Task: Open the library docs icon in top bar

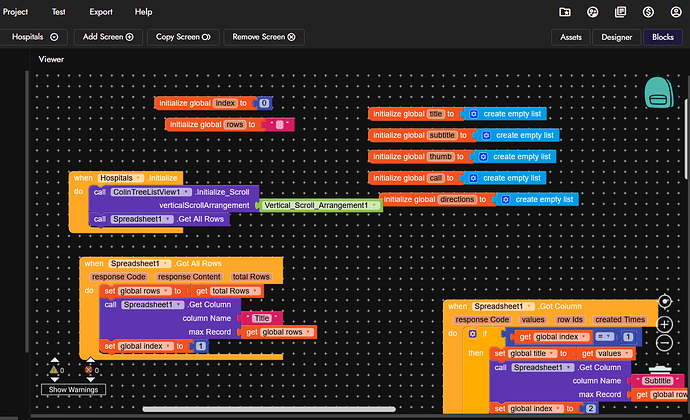Action: click(x=620, y=12)
